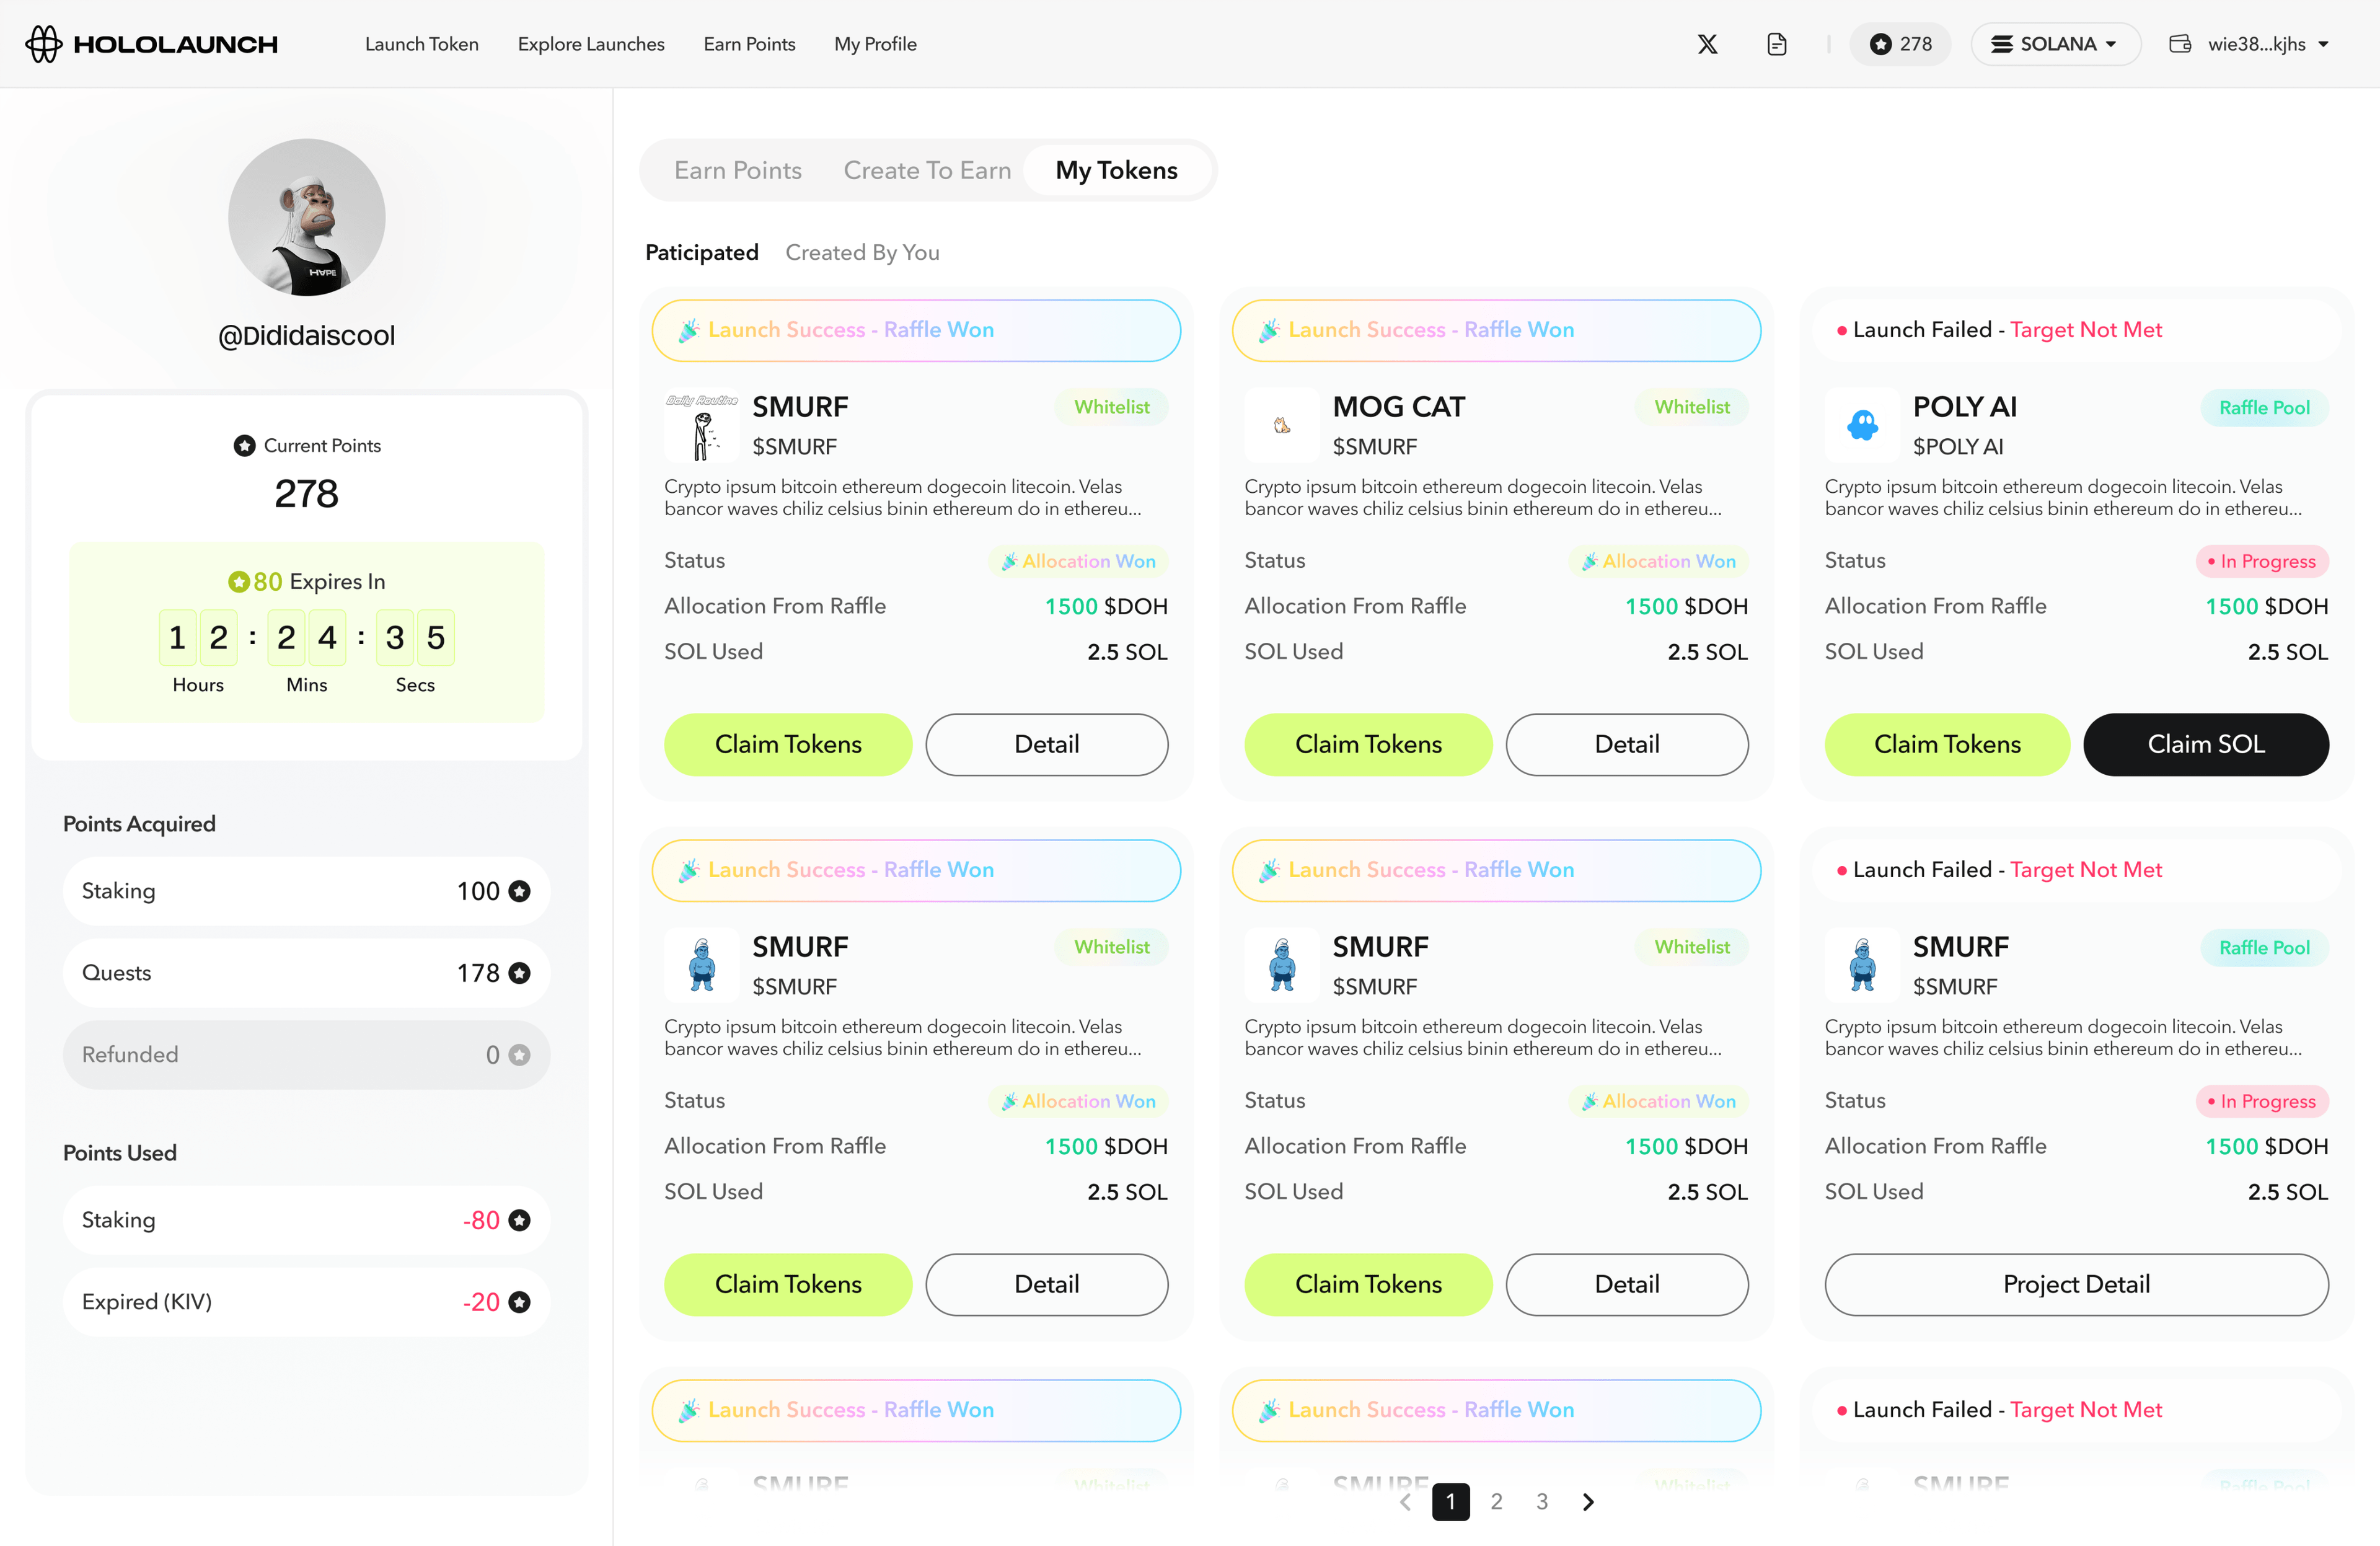Screen dimensions: 2380x1546
Task: Click the green star icon next to 80
Action: pos(238,581)
